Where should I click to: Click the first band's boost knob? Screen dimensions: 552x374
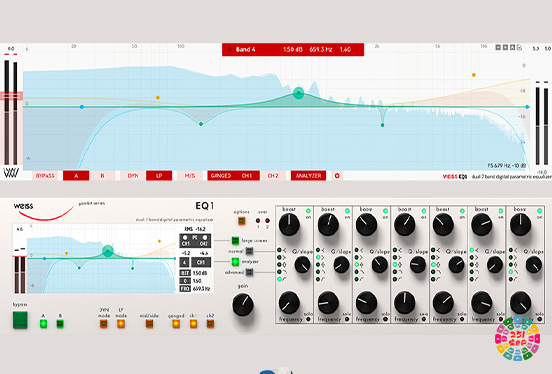pyautogui.click(x=289, y=225)
